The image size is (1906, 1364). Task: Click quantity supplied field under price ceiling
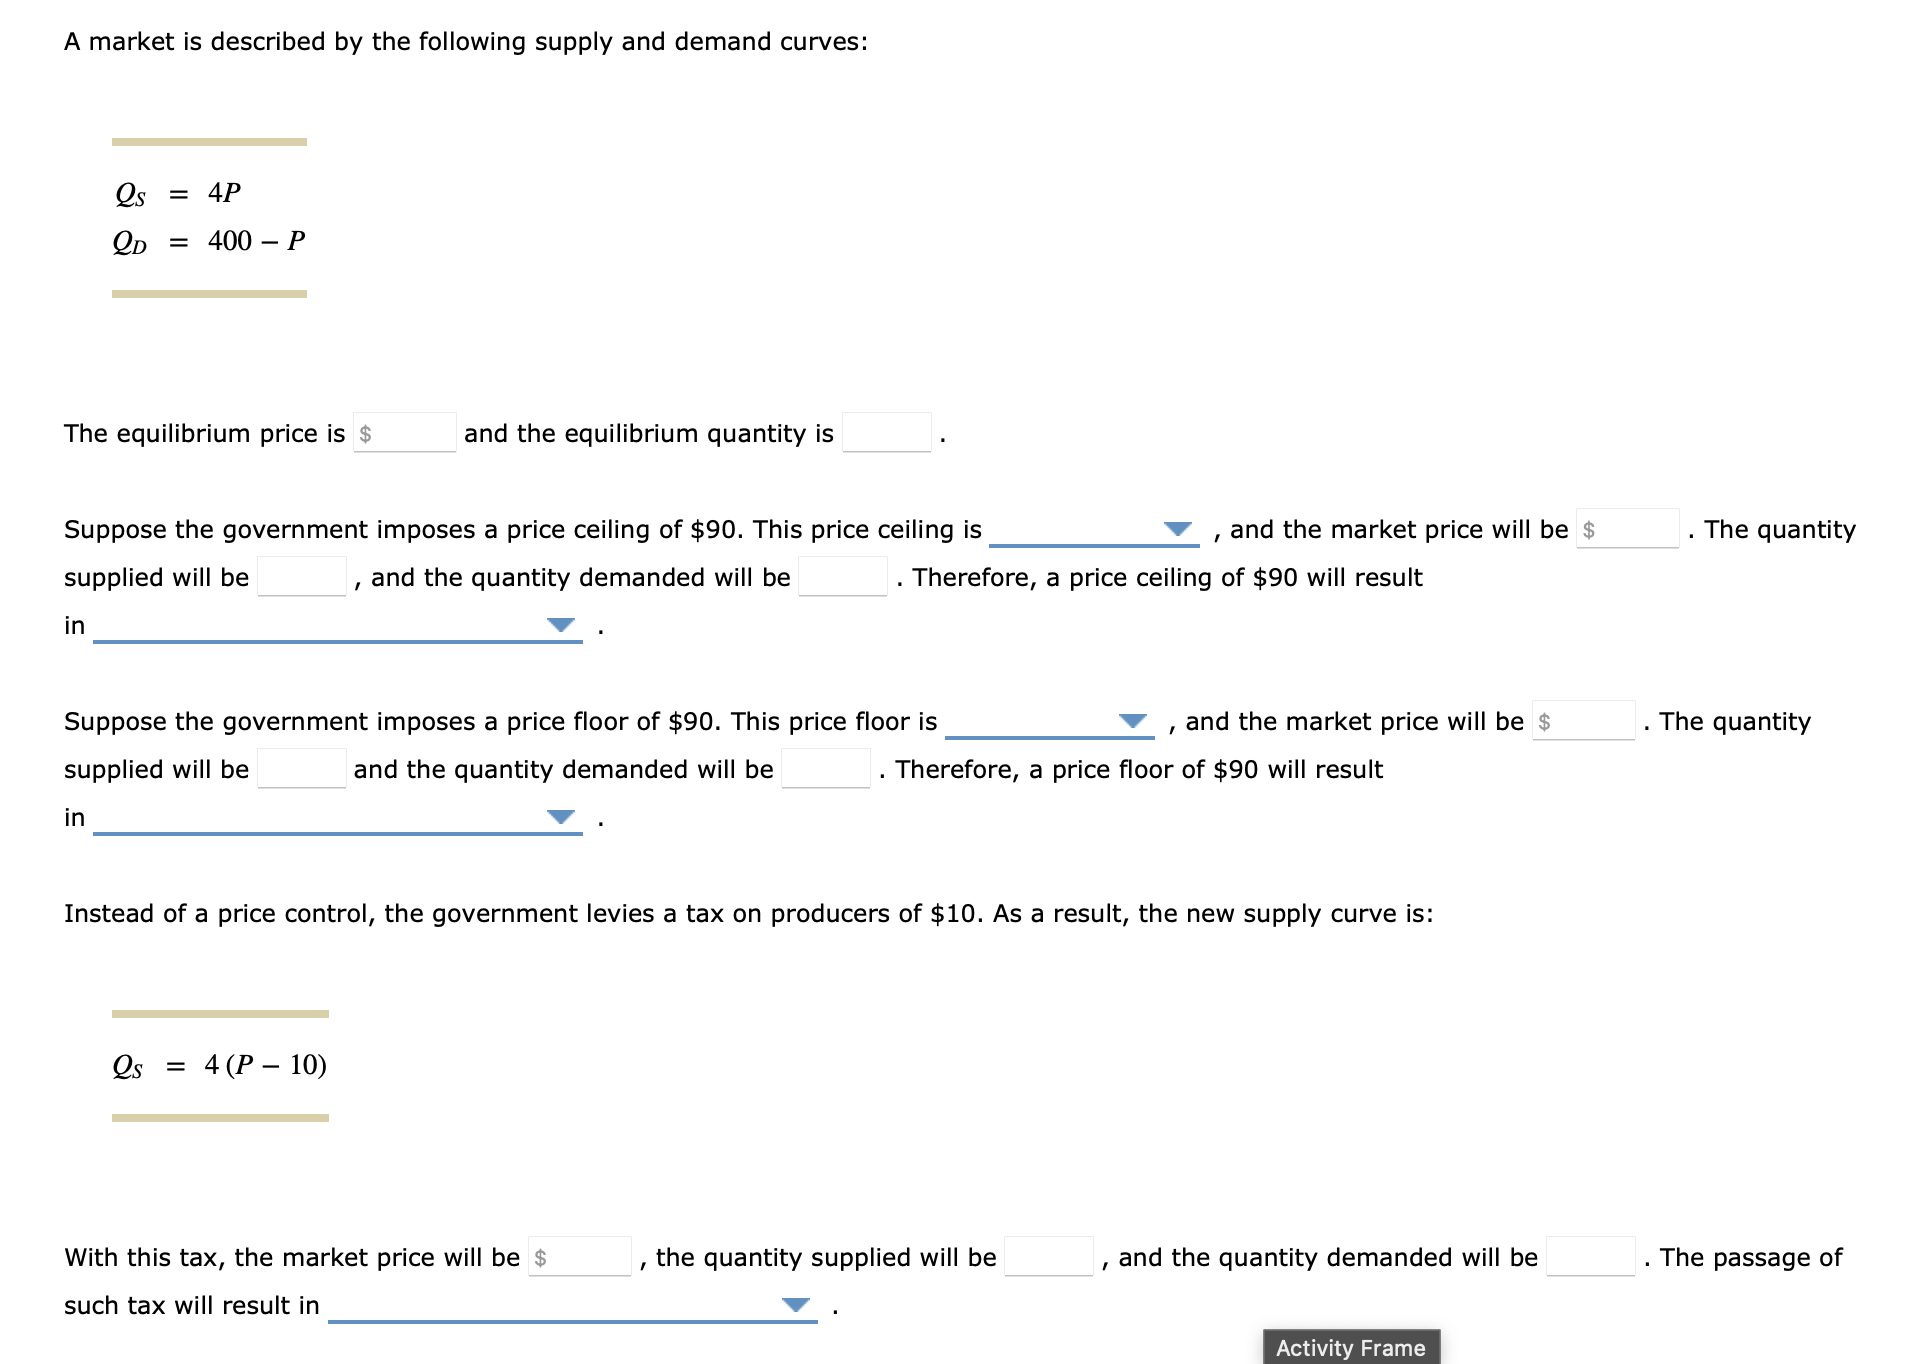pyautogui.click(x=302, y=577)
